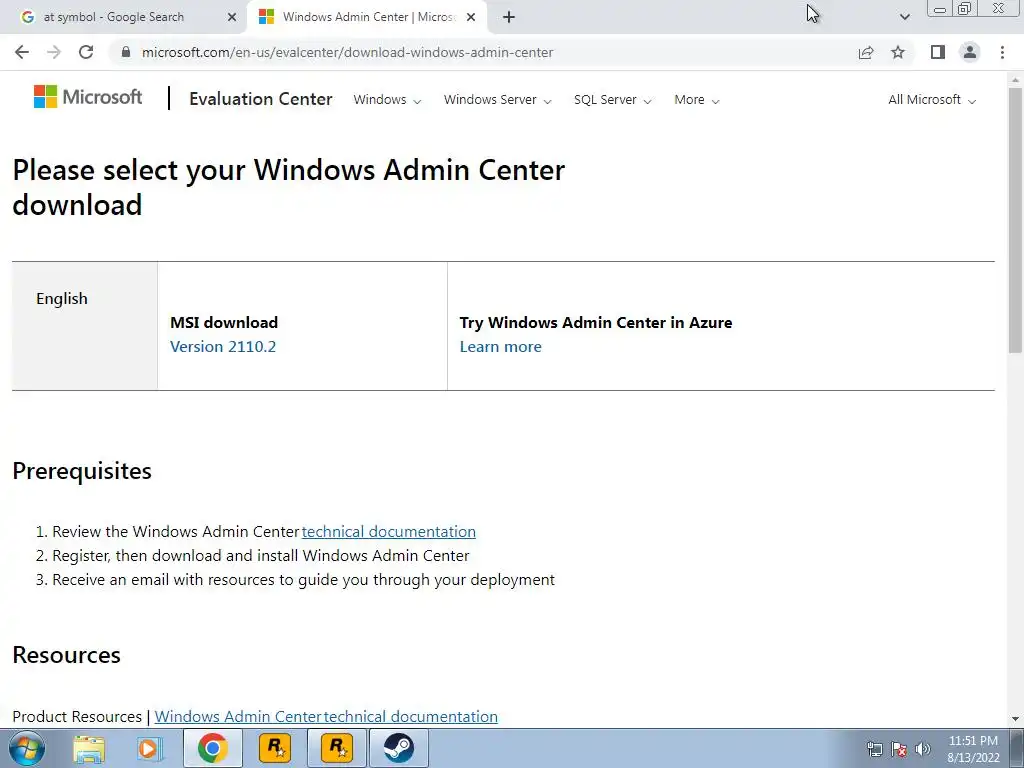
Task: Select the English language cell
Action: tap(85, 326)
